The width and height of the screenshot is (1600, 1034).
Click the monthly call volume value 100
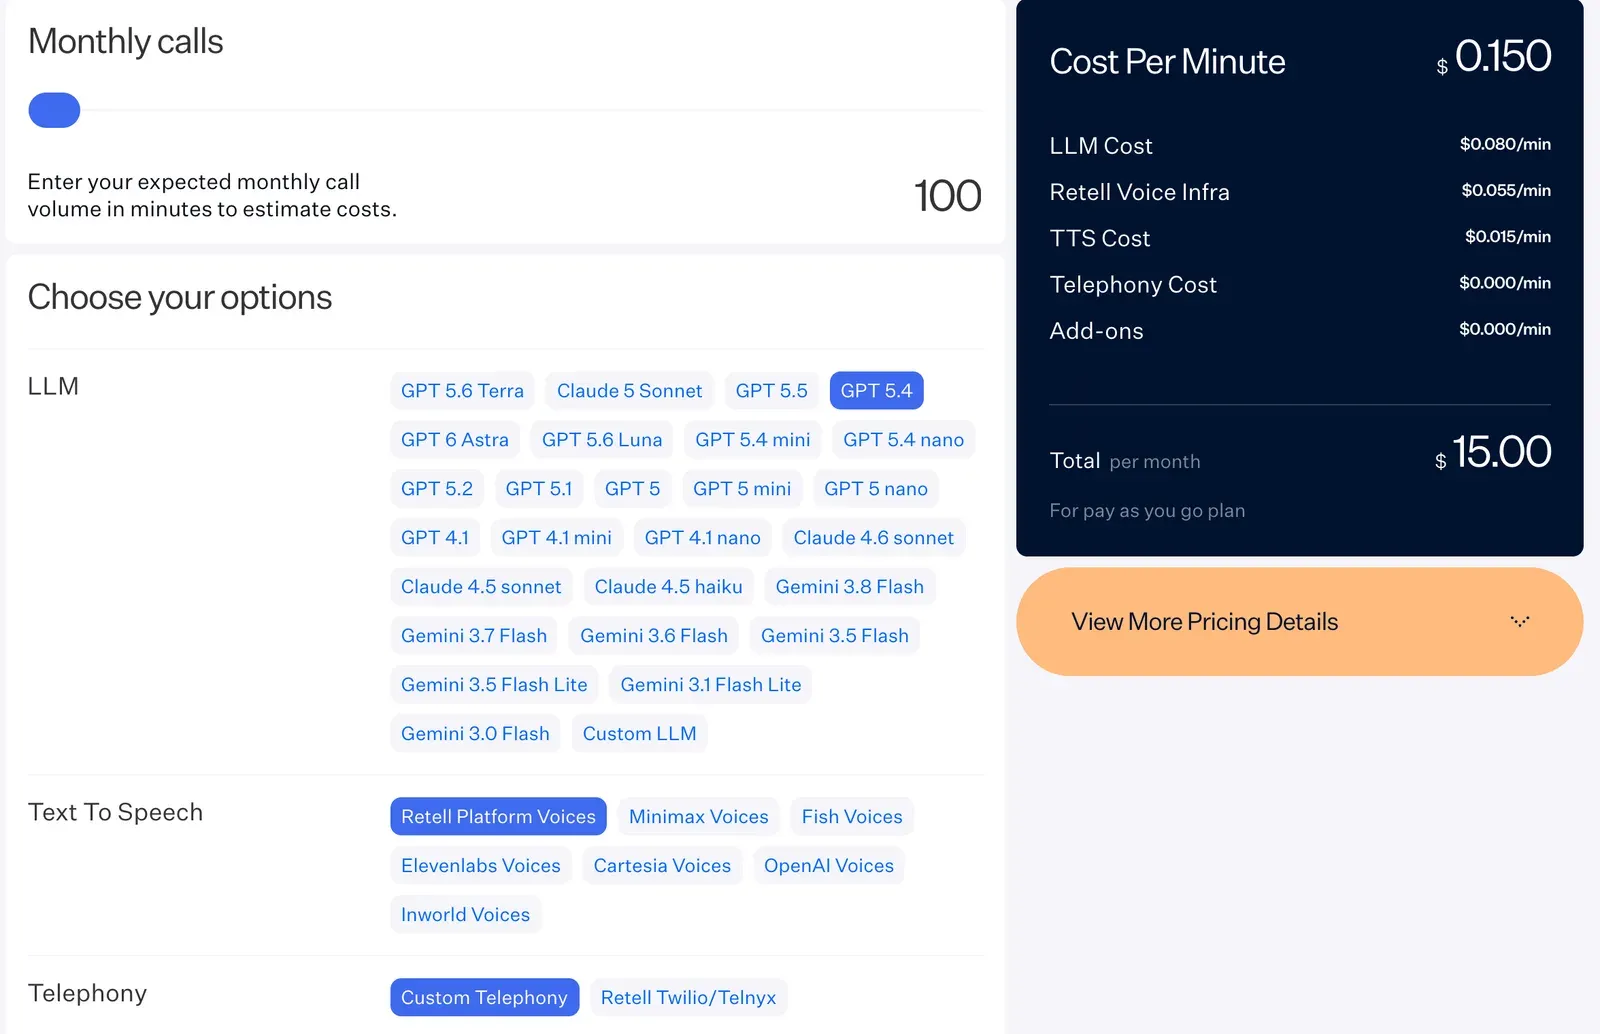tap(948, 196)
